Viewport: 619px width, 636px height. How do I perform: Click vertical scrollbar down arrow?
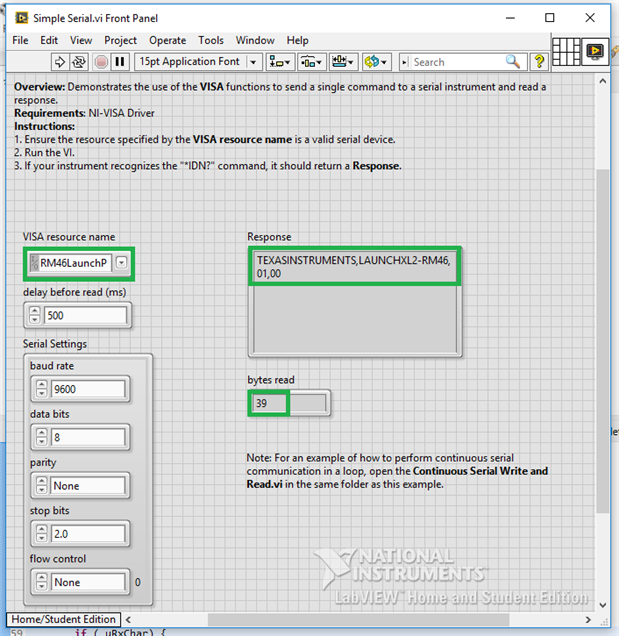tap(603, 605)
